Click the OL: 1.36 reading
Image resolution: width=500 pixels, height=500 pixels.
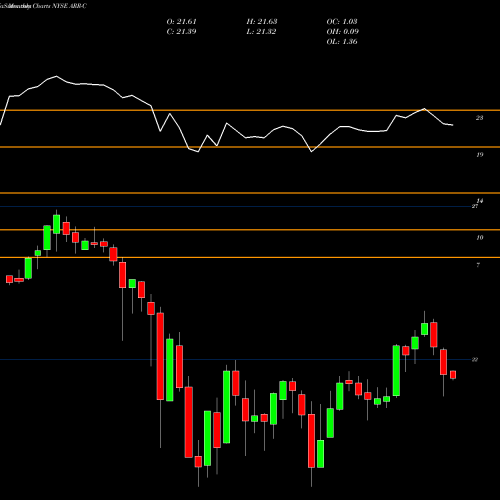pos(342,42)
